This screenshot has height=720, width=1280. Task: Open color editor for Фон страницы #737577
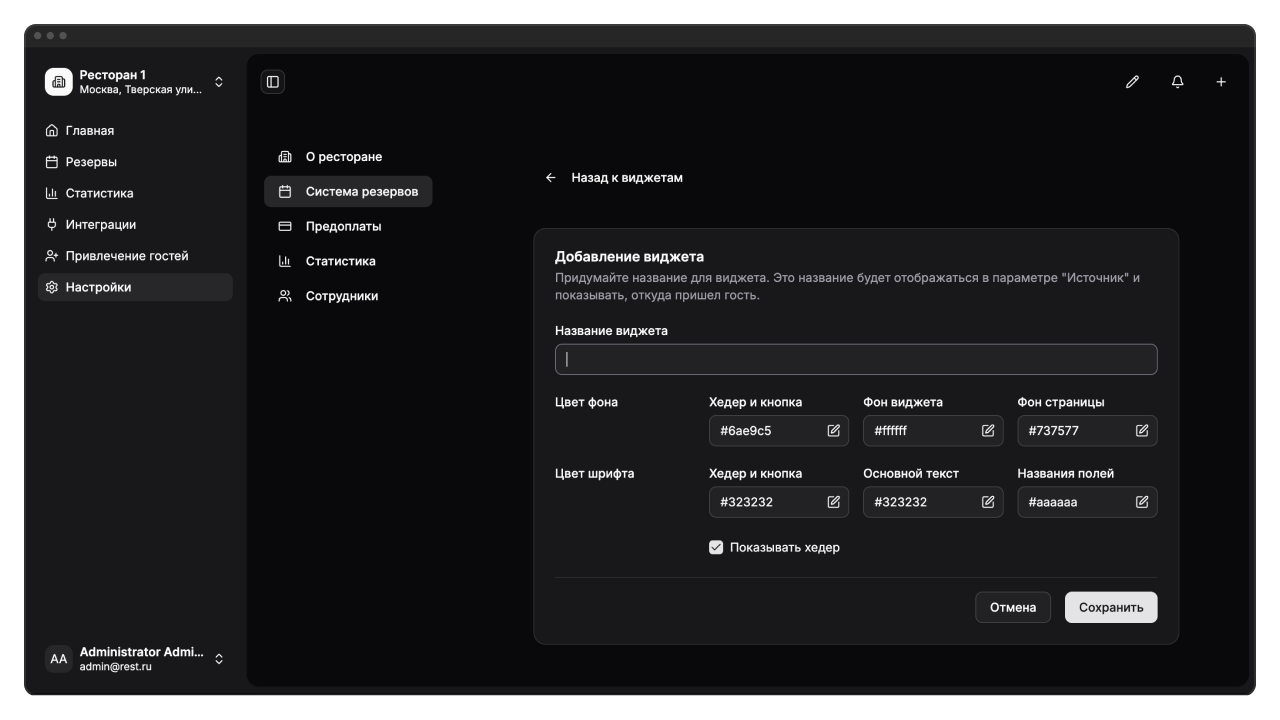click(x=1142, y=431)
